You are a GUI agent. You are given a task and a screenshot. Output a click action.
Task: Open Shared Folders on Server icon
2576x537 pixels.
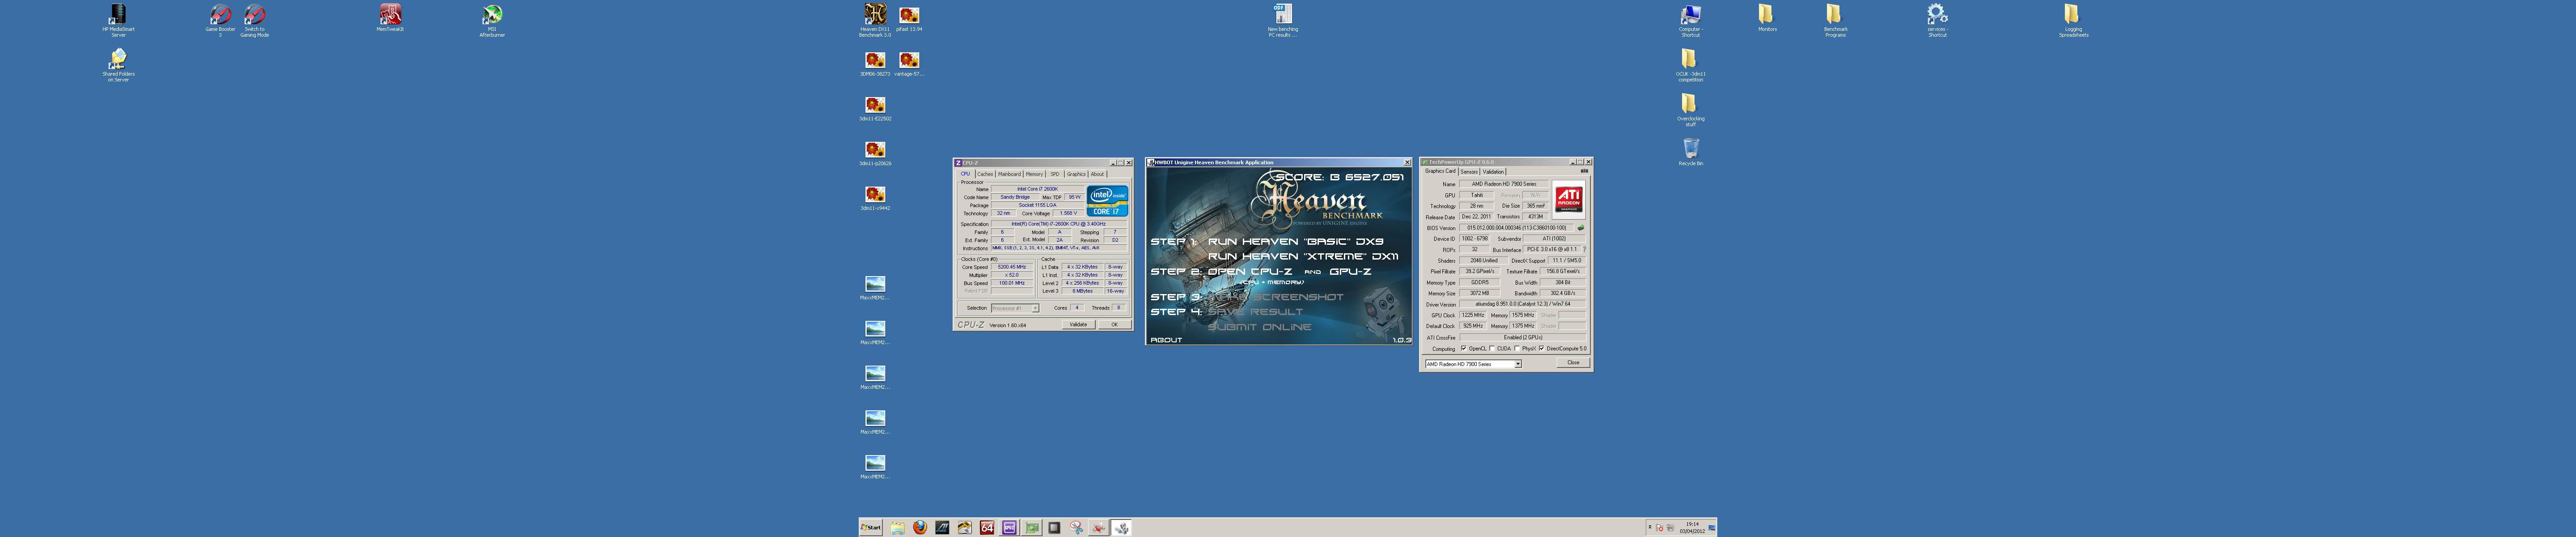(118, 65)
